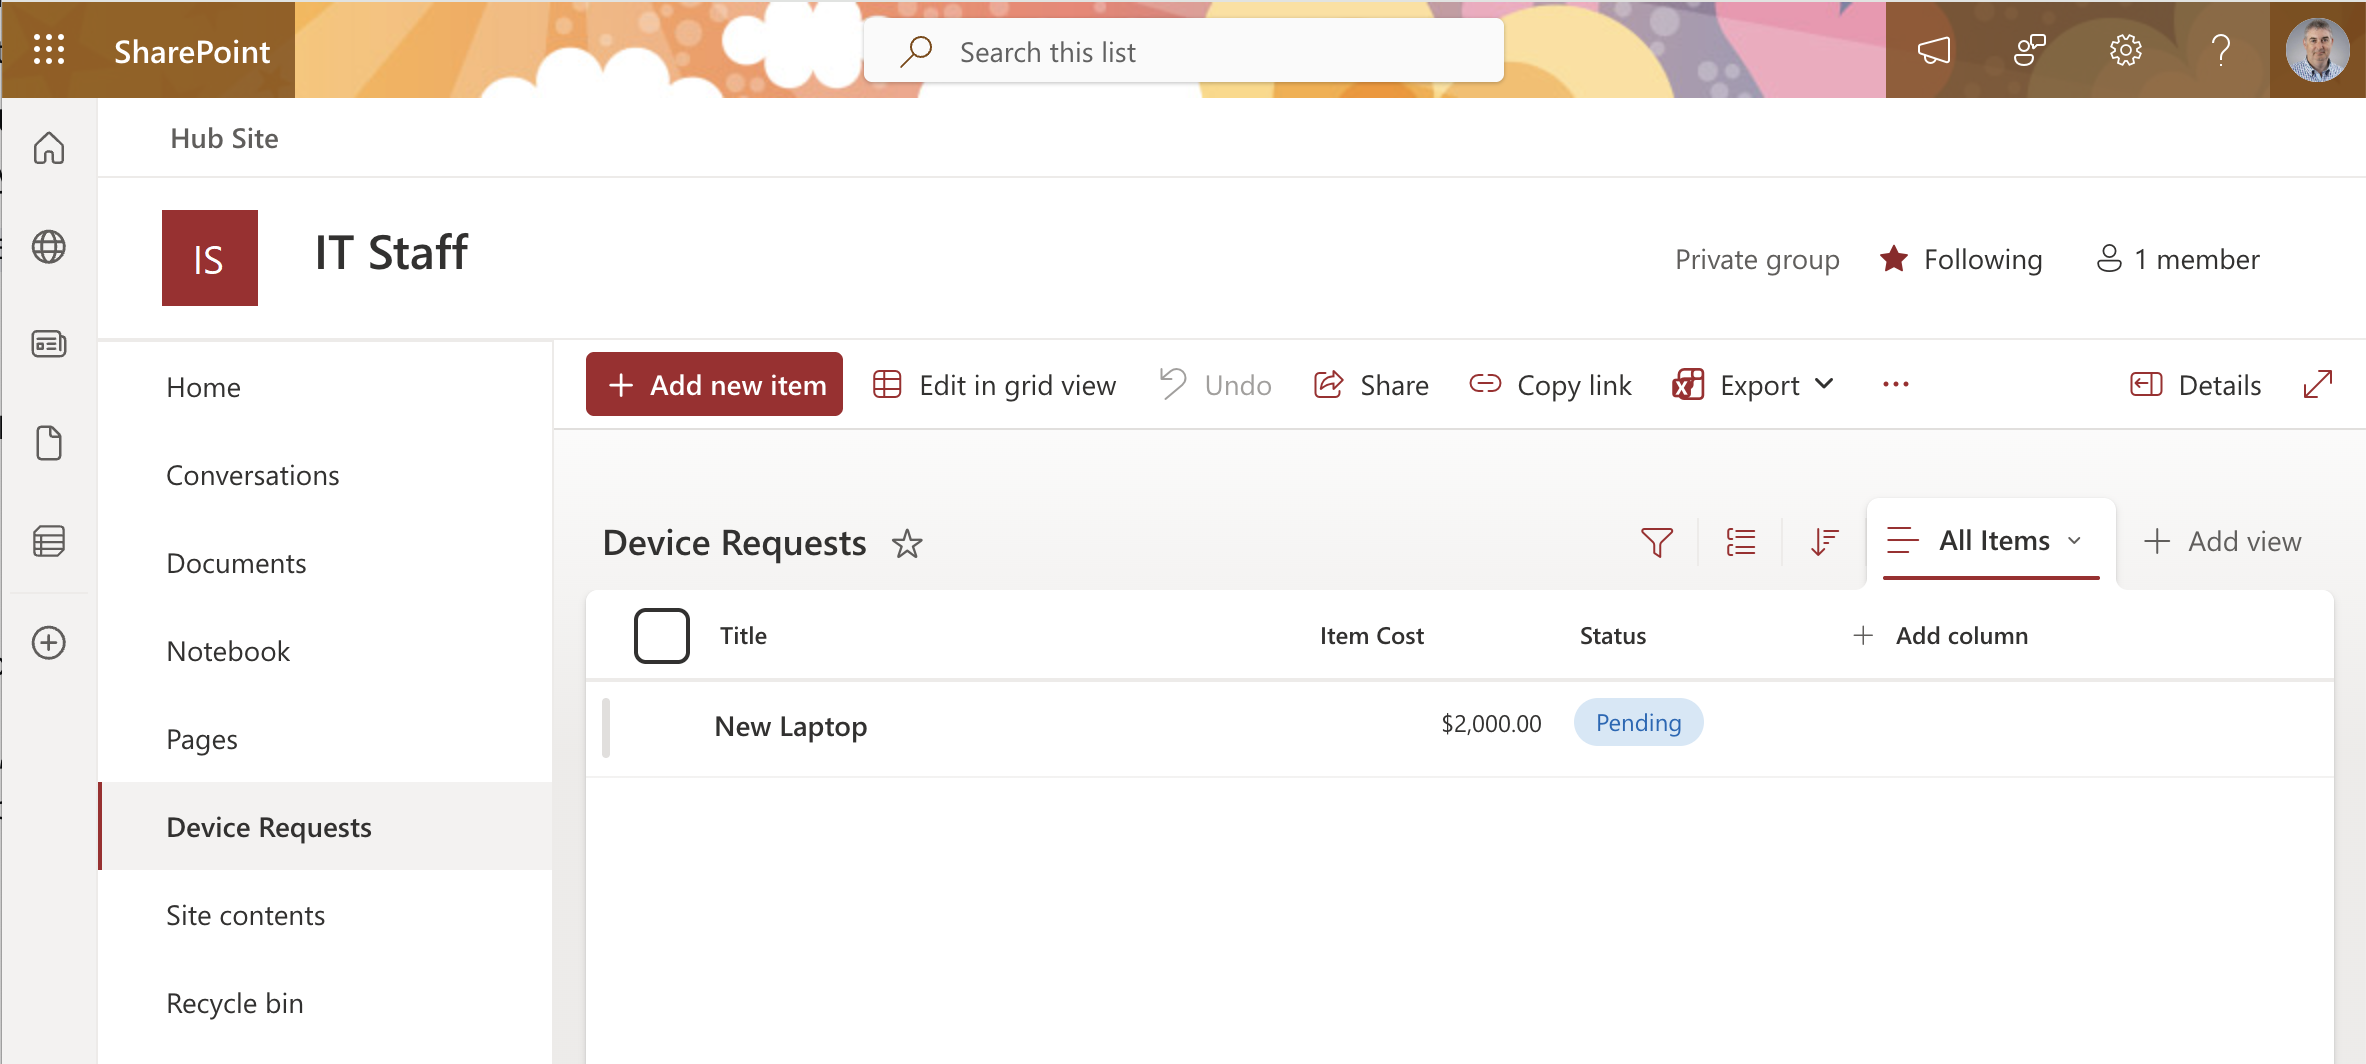The height and width of the screenshot is (1064, 2366).
Task: Open the user profile picture menu
Action: 2317,50
